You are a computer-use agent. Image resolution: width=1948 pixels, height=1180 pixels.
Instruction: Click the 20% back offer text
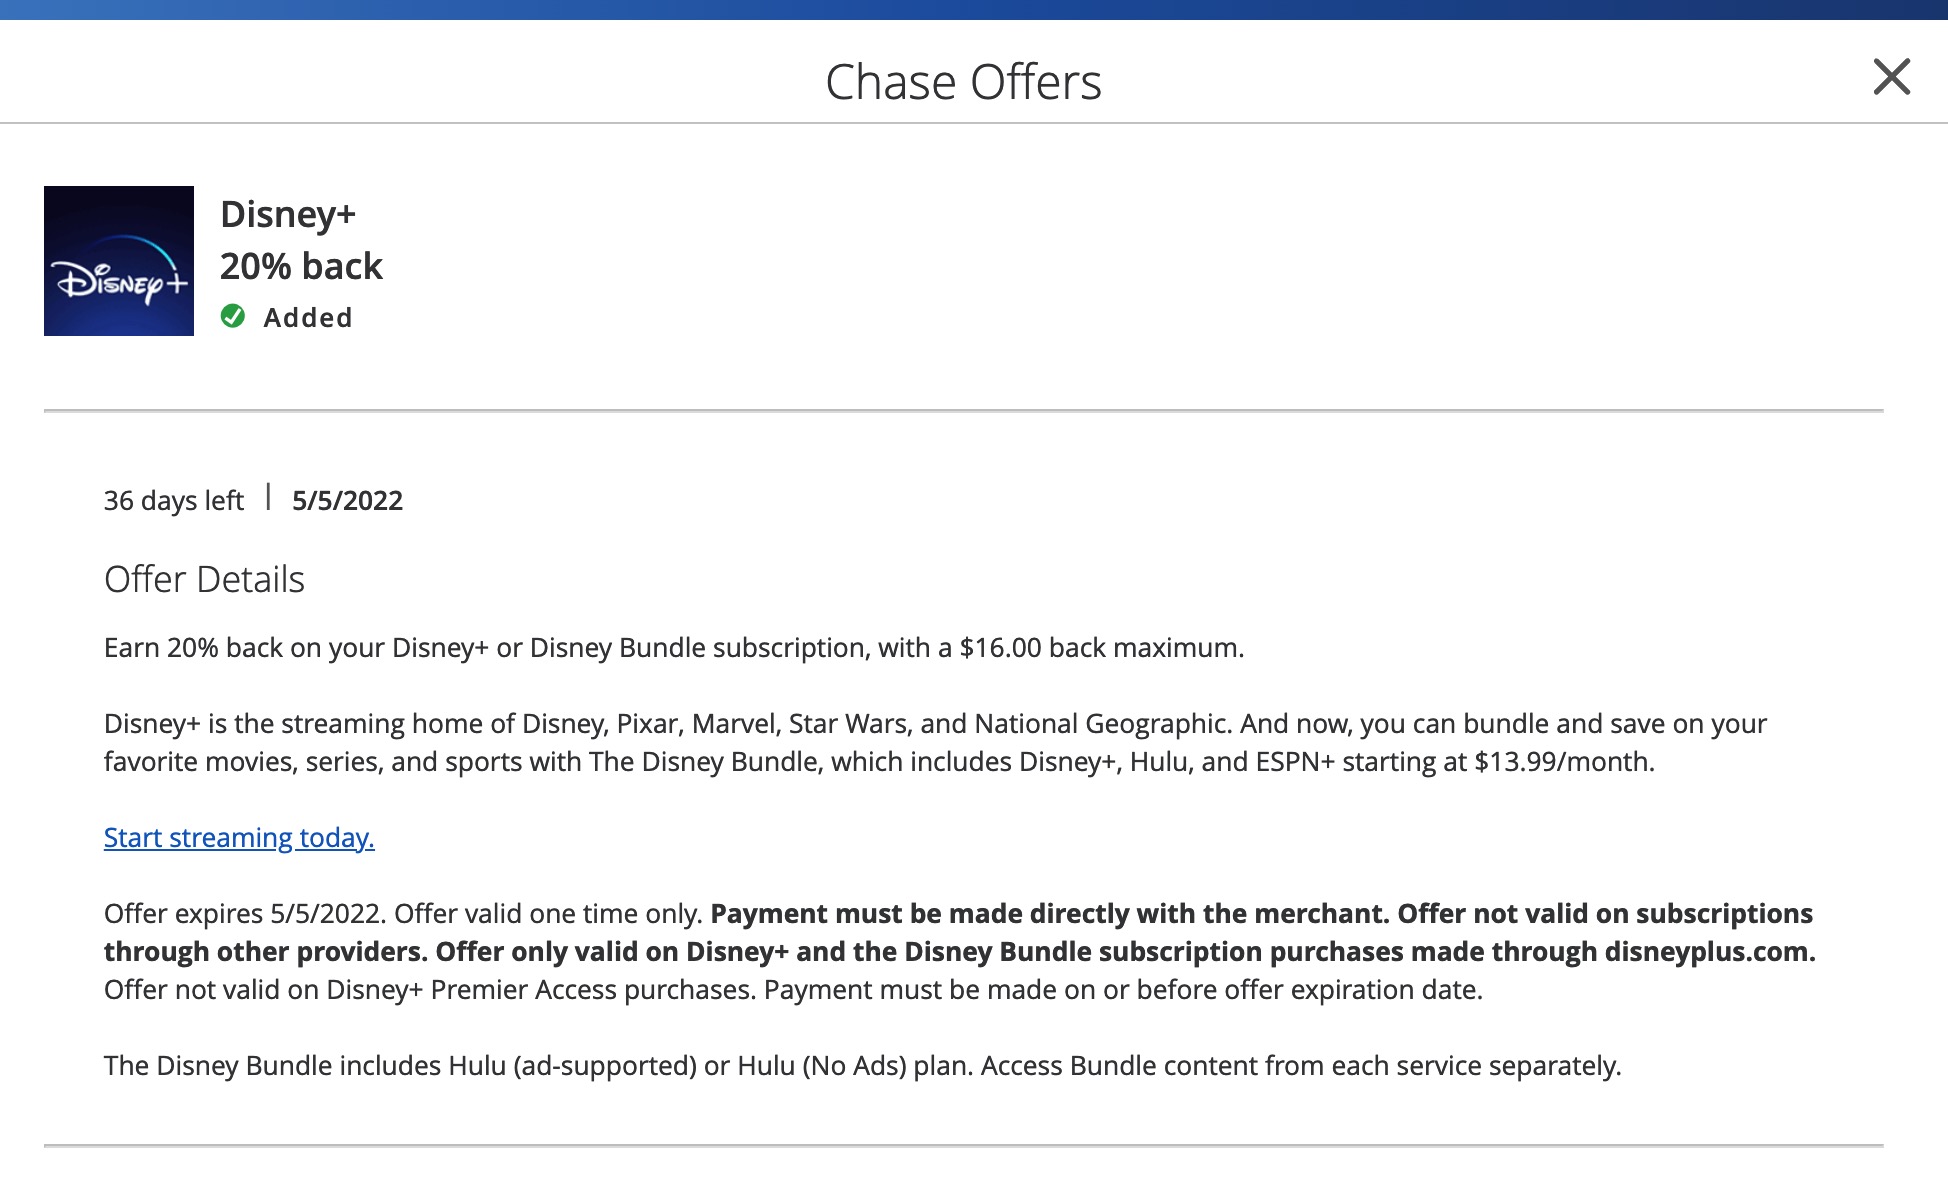click(300, 265)
